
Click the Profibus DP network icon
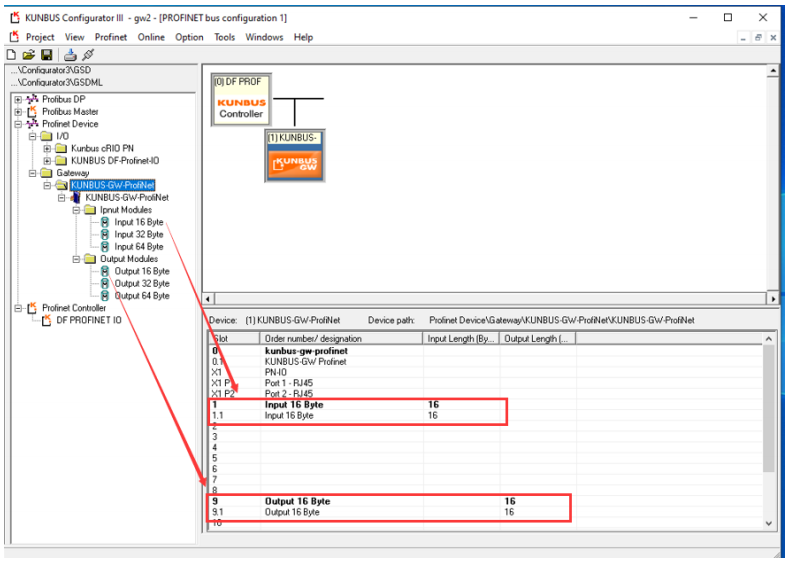coord(32,99)
